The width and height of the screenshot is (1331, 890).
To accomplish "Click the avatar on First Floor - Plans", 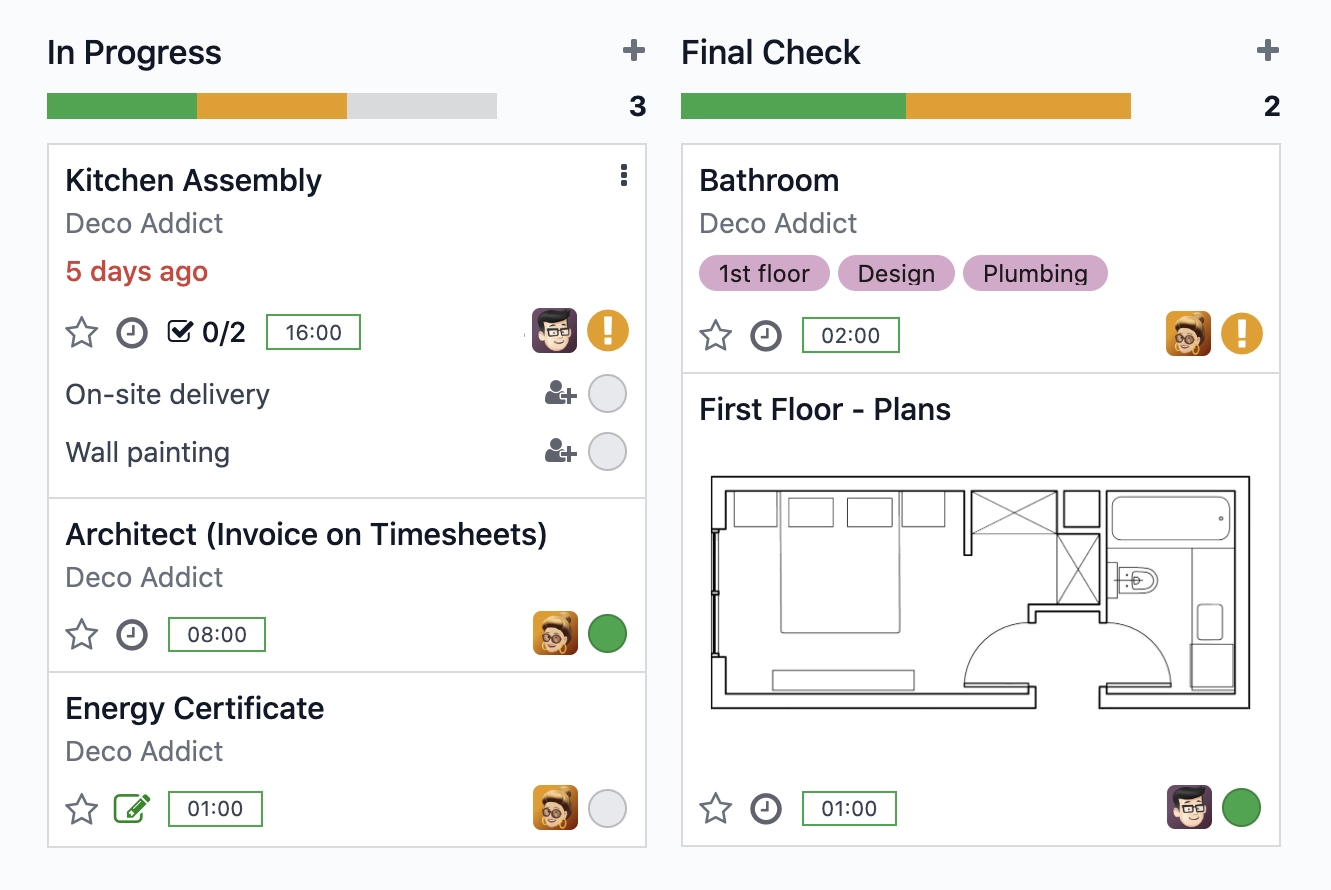I will [1189, 807].
